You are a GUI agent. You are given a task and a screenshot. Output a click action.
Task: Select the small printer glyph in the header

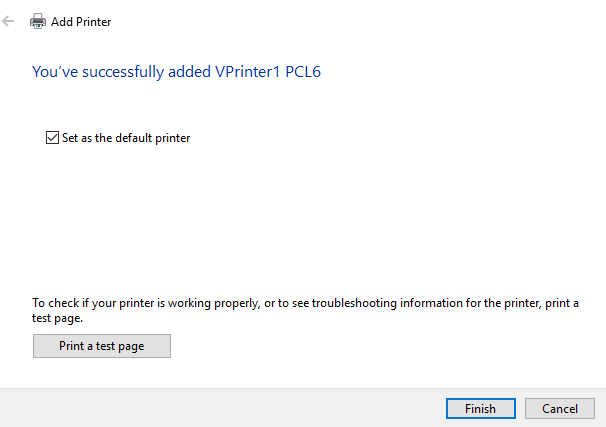tap(38, 21)
